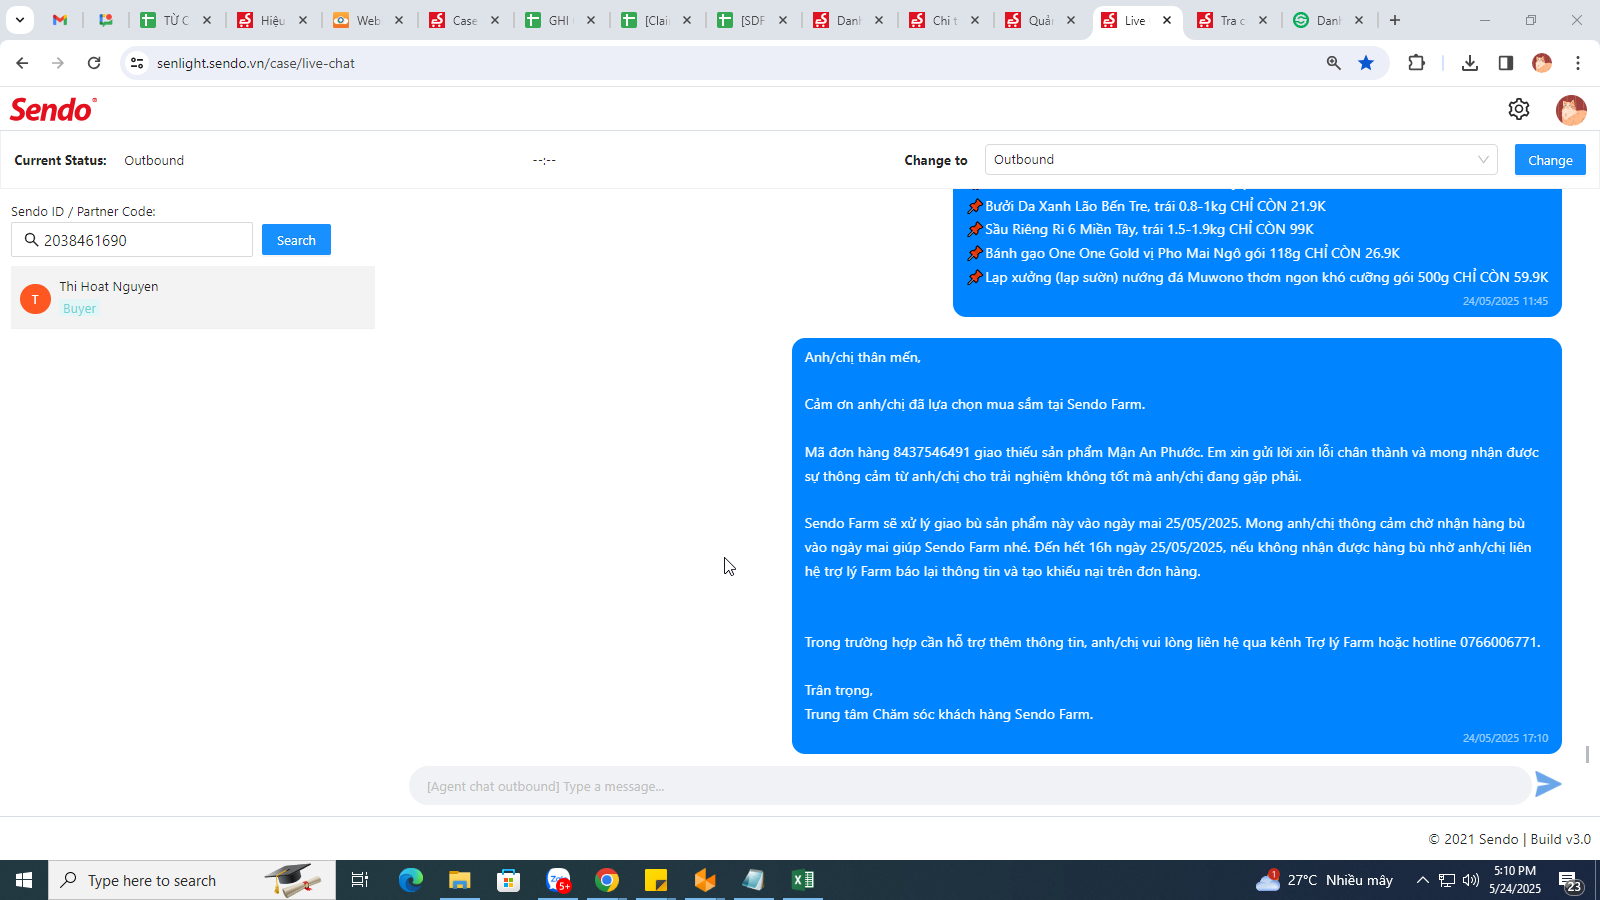This screenshot has width=1600, height=900.
Task: Open new browser tab
Action: click(1395, 20)
